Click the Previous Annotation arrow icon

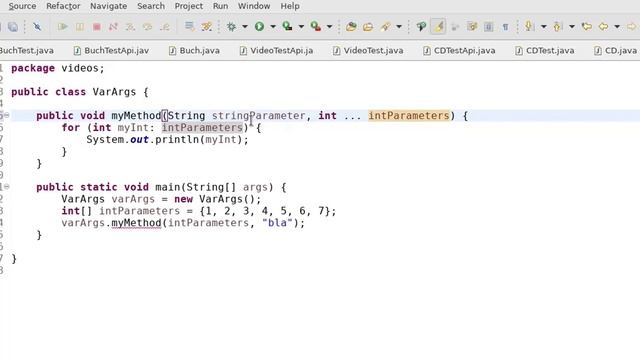(557, 27)
